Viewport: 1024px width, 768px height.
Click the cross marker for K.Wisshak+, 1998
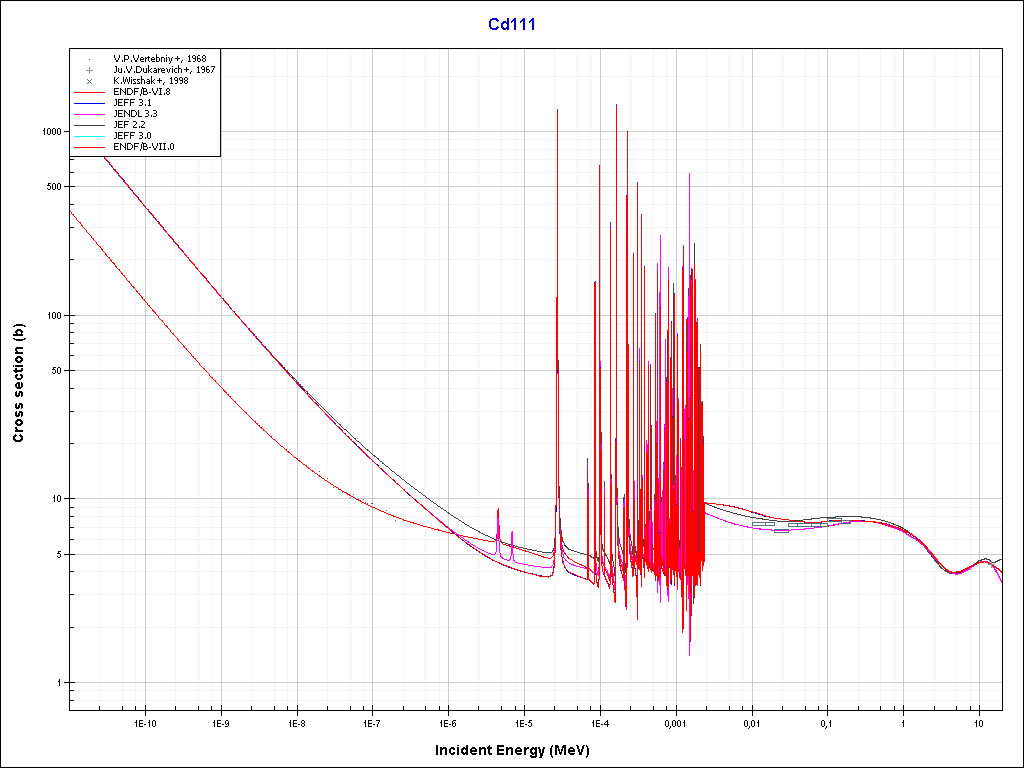pos(89,81)
